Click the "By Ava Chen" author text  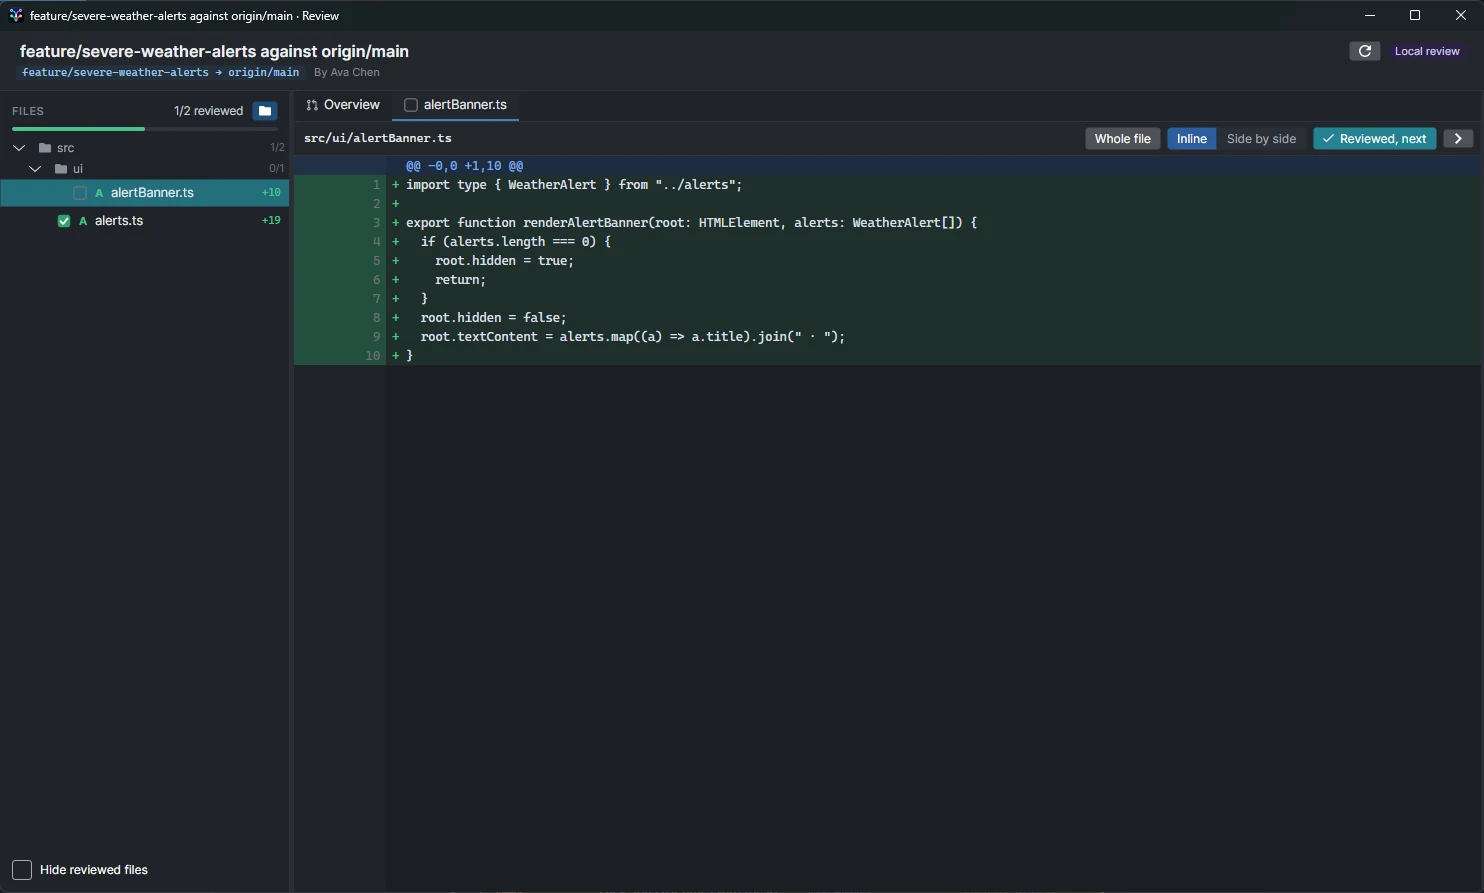(x=347, y=72)
